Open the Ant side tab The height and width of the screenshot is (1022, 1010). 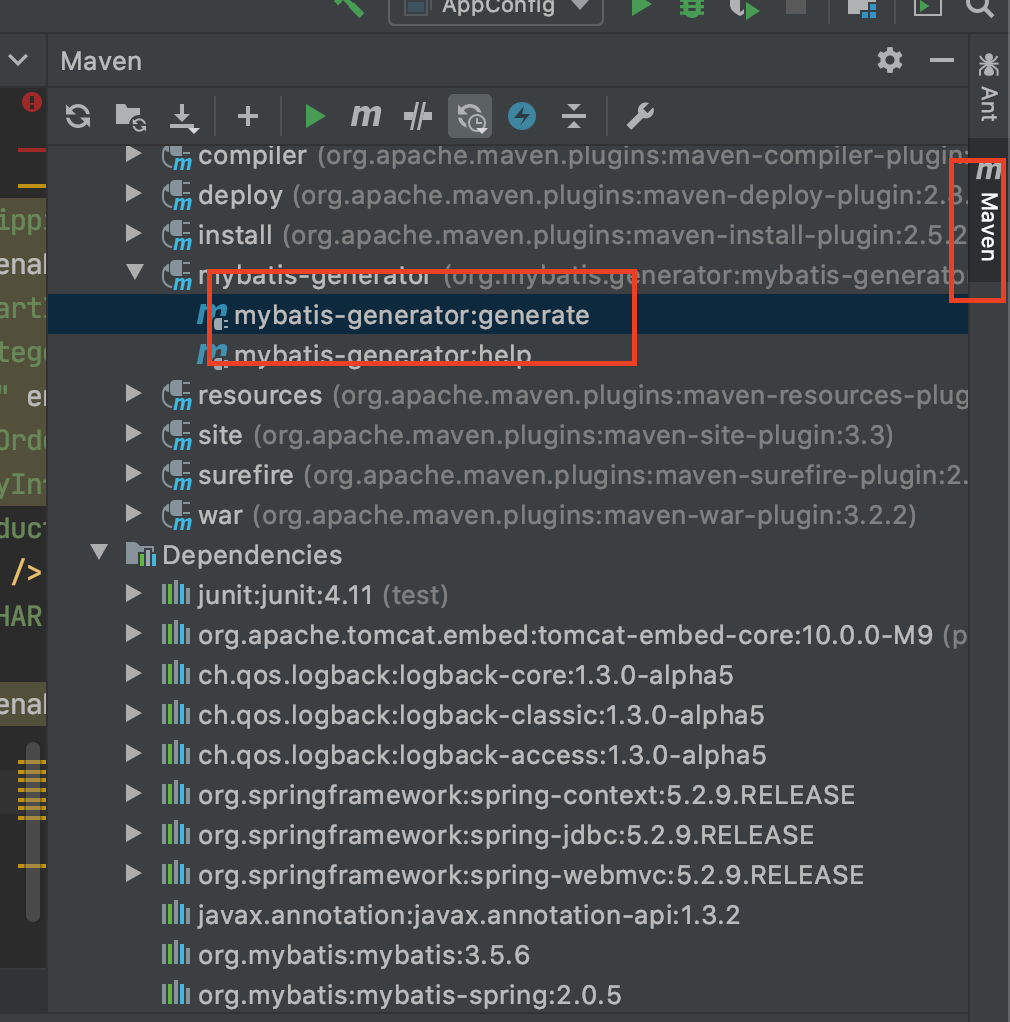pos(988,87)
